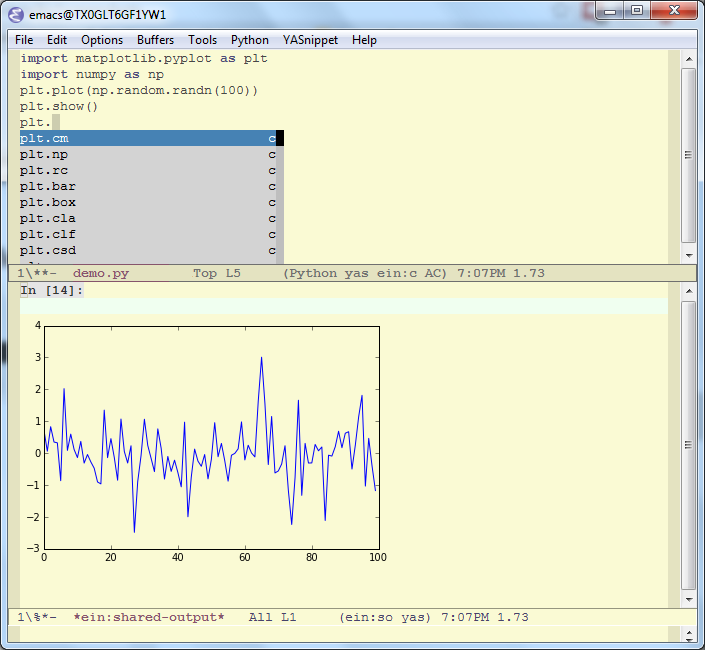The width and height of the screenshot is (705, 650).
Task: Open the Edit menu
Action: click(x=57, y=40)
